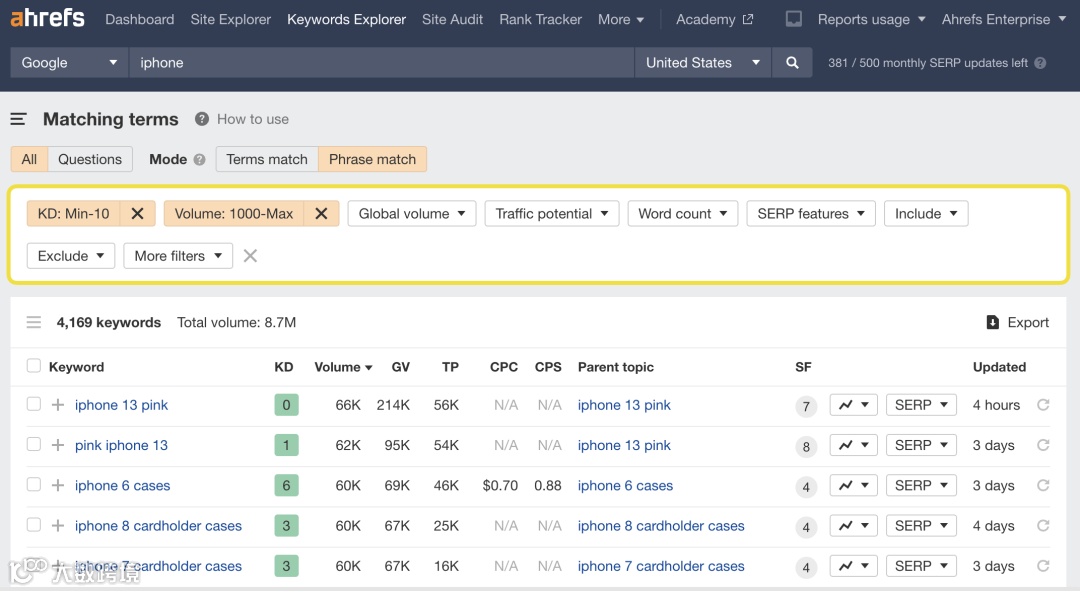This screenshot has height=592, width=1080.
Task: Click the hamburger menu beside Matching terms
Action: [x=18, y=119]
